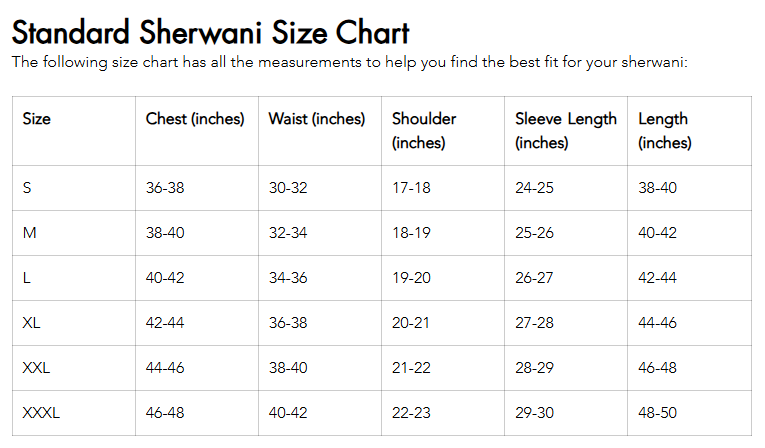This screenshot has height=448, width=765.
Task: Click the Length (inches) column header
Action: 664,130
